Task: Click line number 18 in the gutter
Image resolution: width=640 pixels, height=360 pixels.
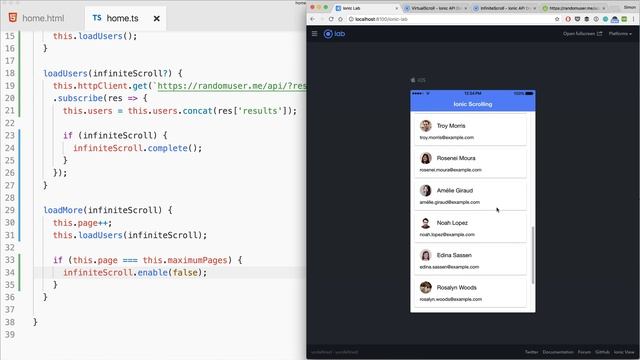Action: tap(10, 73)
